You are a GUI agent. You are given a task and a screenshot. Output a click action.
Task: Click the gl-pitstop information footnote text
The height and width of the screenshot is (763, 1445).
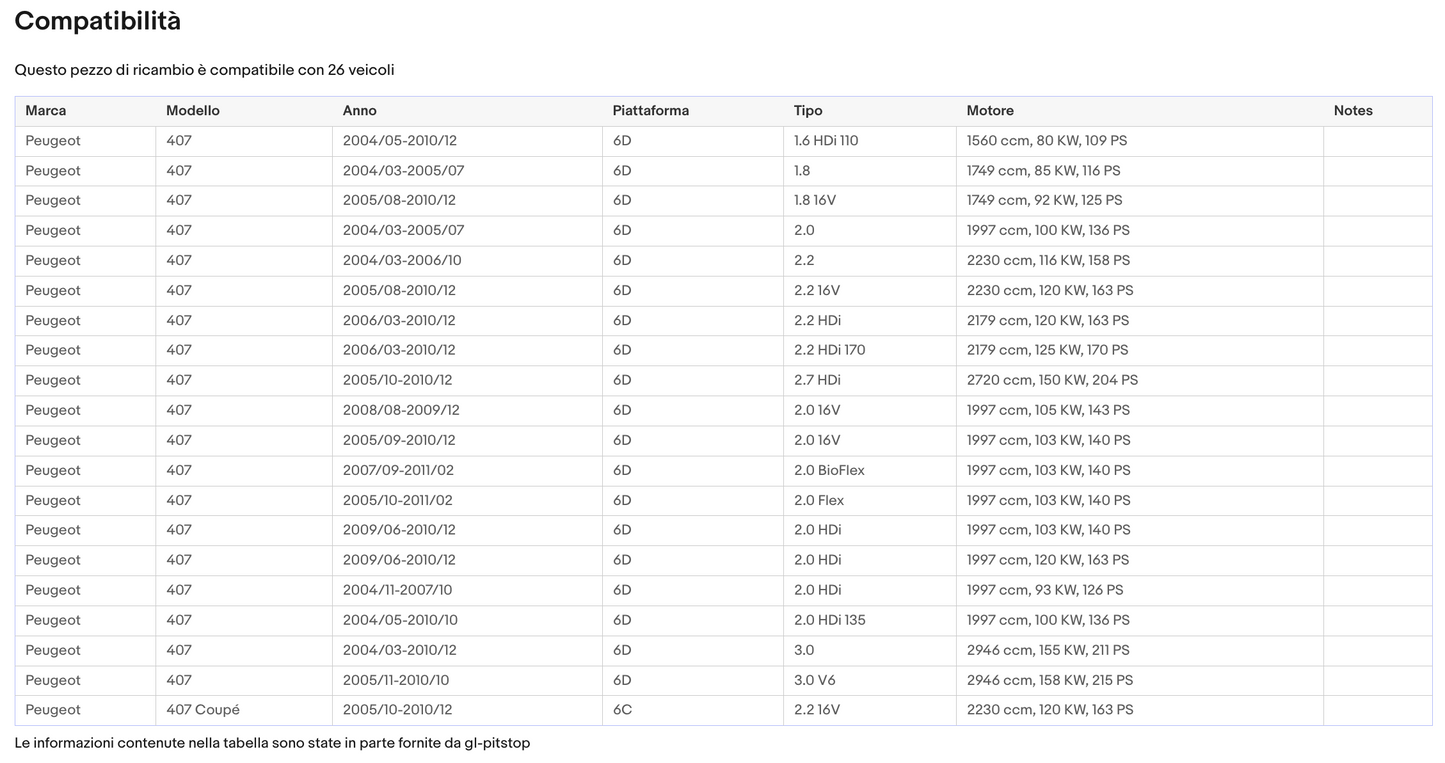pos(272,743)
